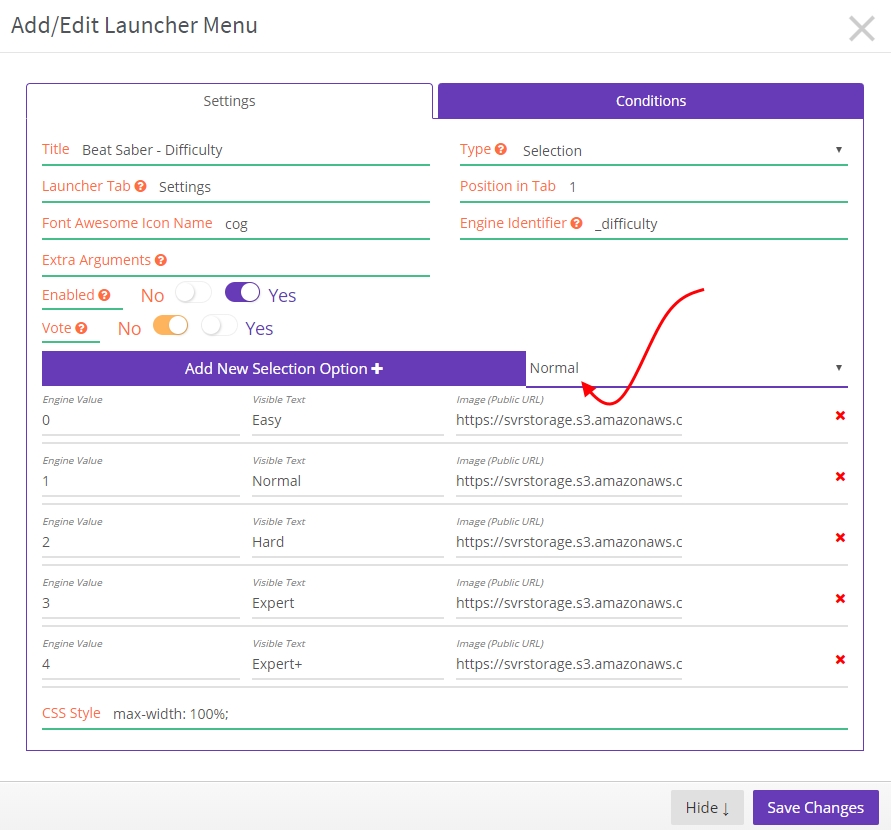
Task: Edit Image URL field in Expert+ row
Action: (x=569, y=664)
